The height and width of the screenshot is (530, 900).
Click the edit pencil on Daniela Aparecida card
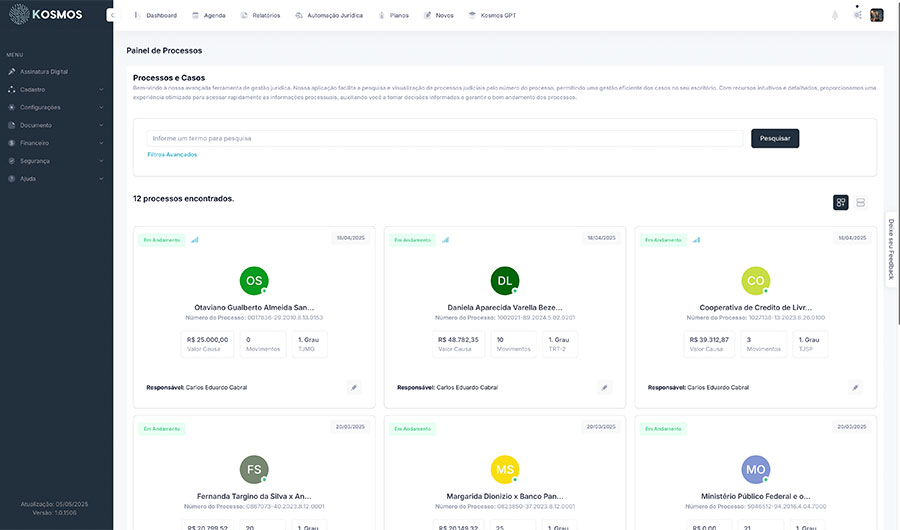coord(604,387)
